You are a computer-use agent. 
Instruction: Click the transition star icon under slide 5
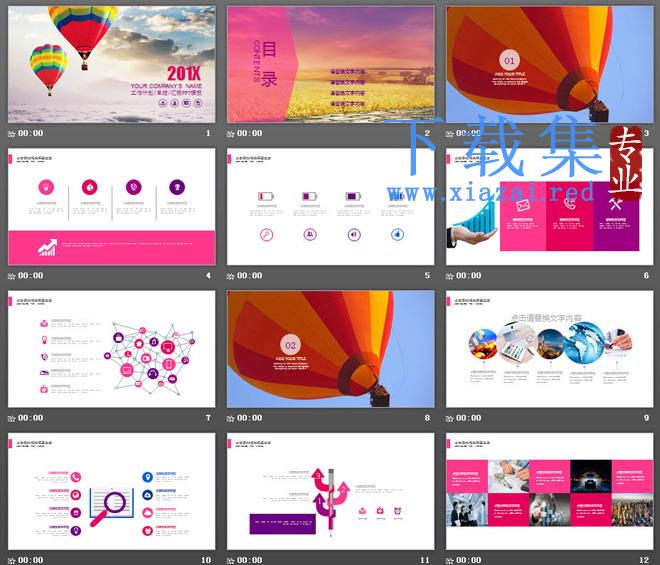point(231,276)
